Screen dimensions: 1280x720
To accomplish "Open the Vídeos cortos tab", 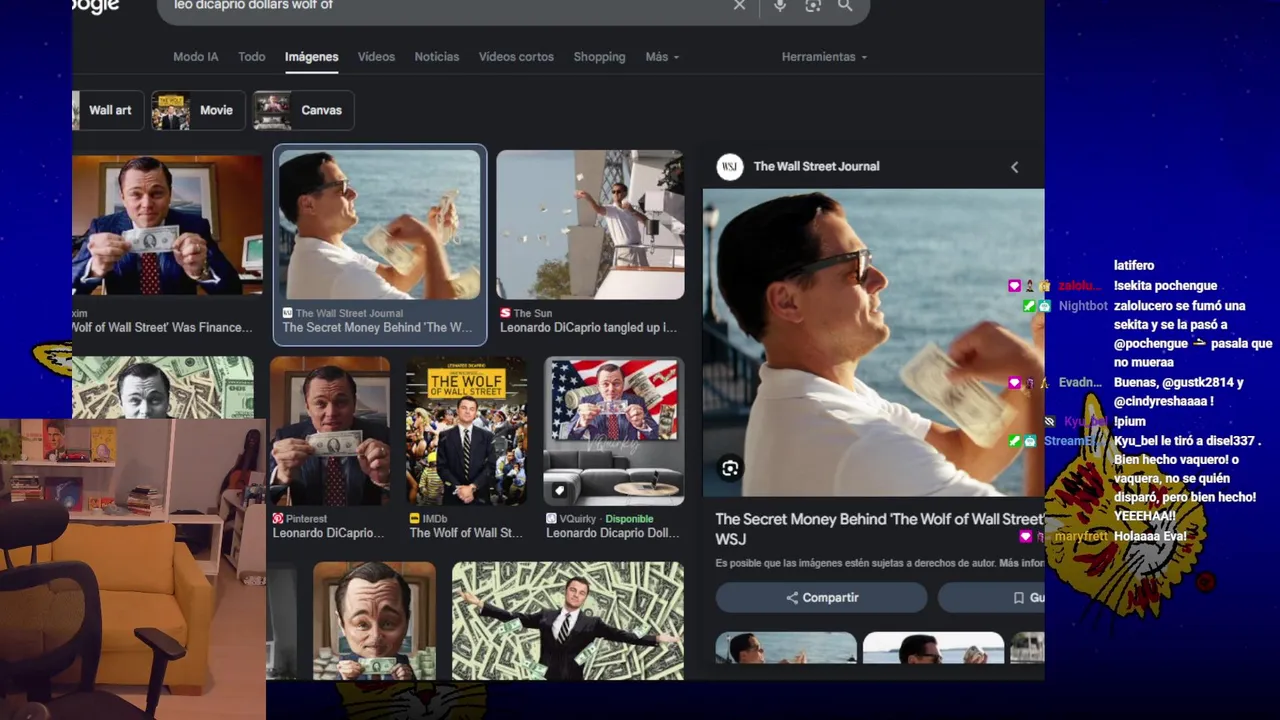I will (x=516, y=57).
